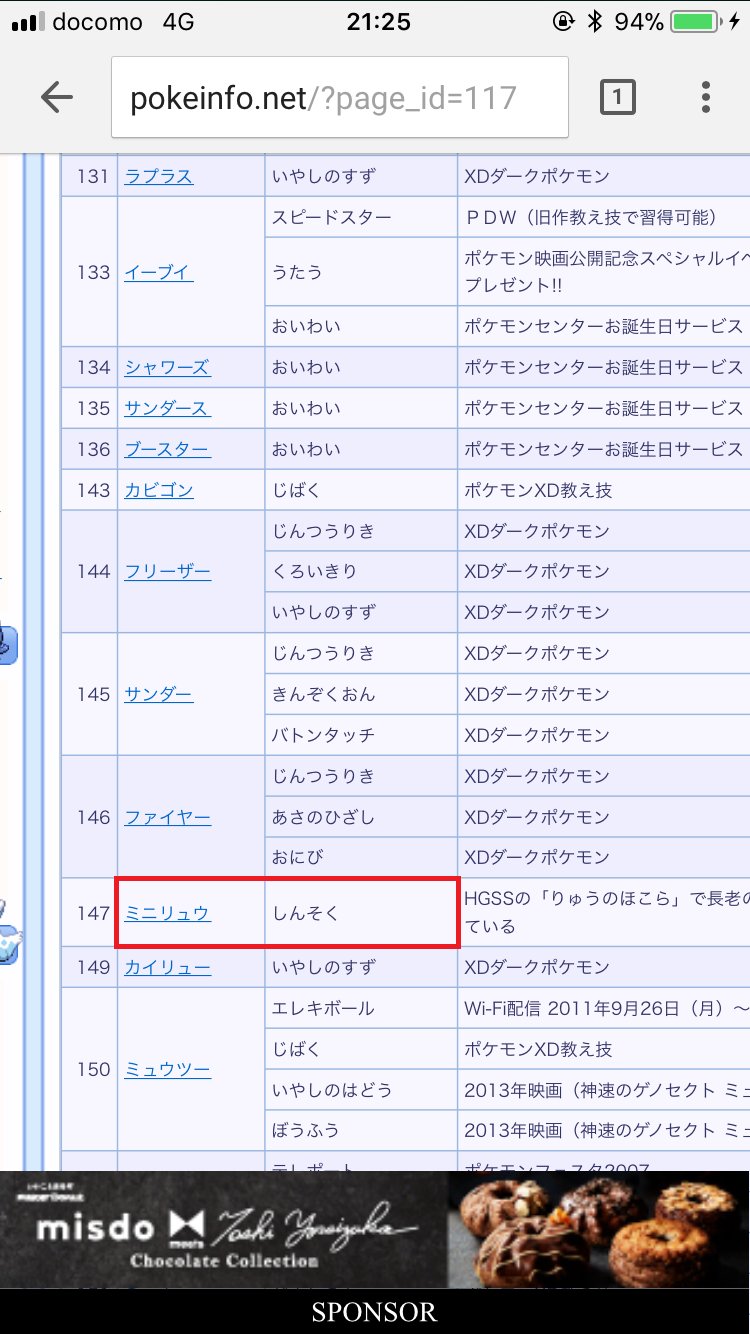Screen dimensions: 750x1334
Task: Select the うたう move cell
Action: [361, 272]
